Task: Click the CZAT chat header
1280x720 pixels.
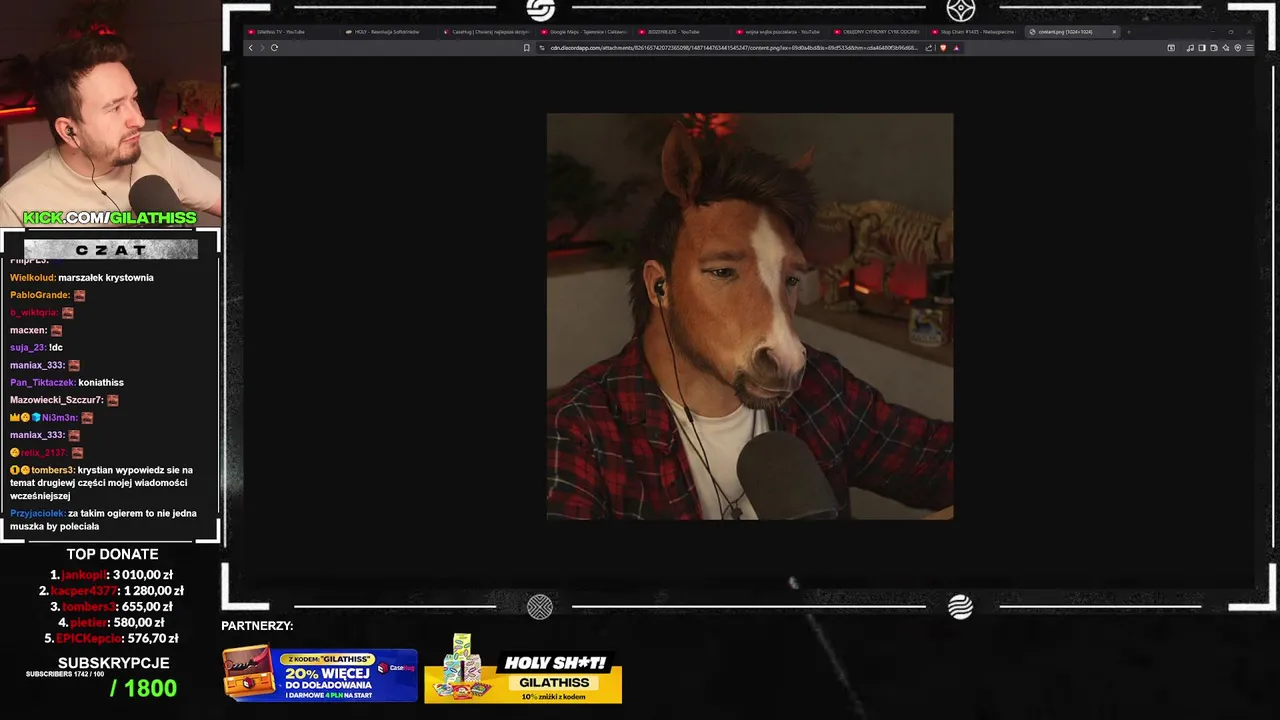Action: pyautogui.click(x=110, y=250)
